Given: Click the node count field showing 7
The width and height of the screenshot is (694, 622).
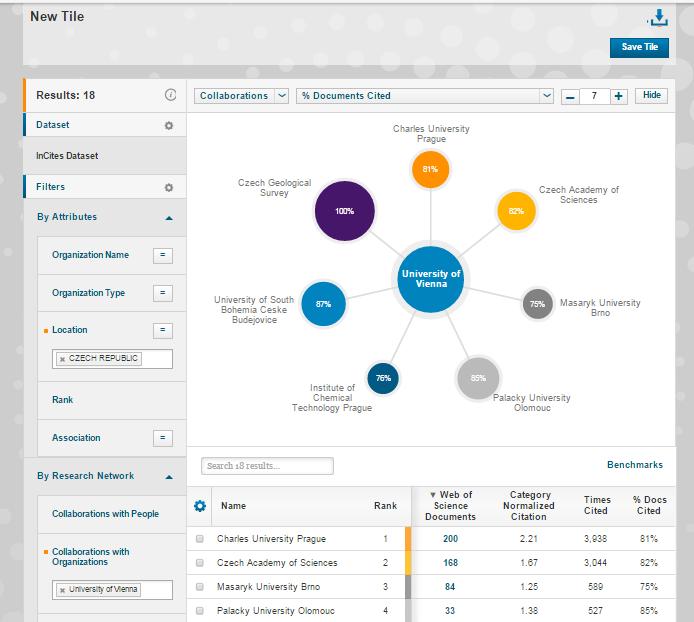Looking at the screenshot, I should click(x=594, y=96).
